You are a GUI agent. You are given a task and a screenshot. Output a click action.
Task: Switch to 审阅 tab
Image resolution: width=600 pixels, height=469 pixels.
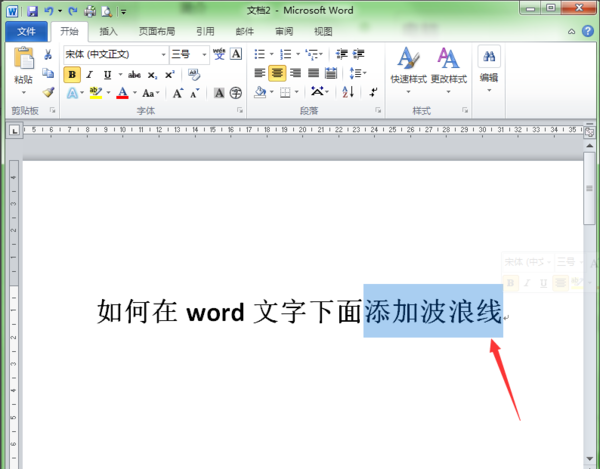[x=284, y=31]
